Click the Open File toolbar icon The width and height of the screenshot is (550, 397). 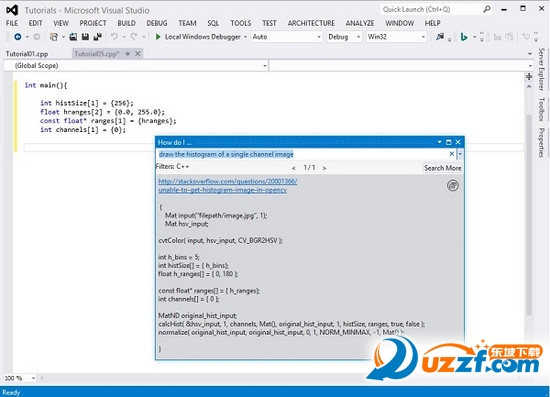73,37
